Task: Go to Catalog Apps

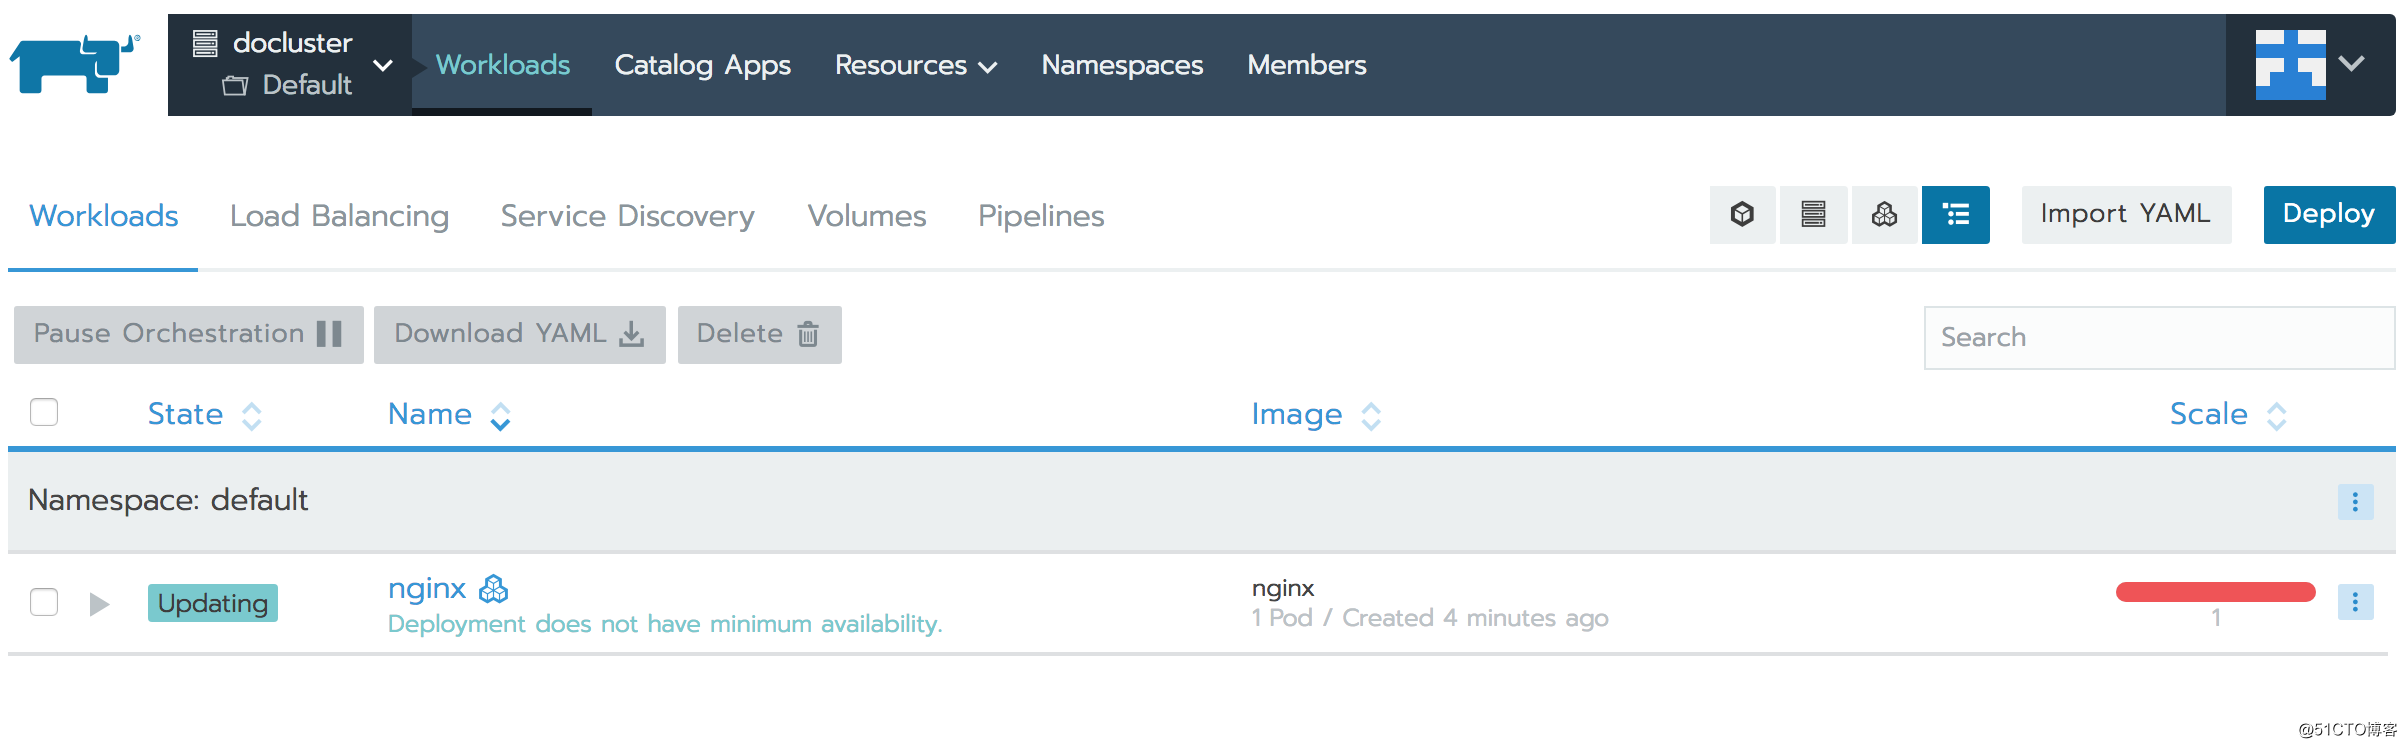Action: pyautogui.click(x=702, y=65)
